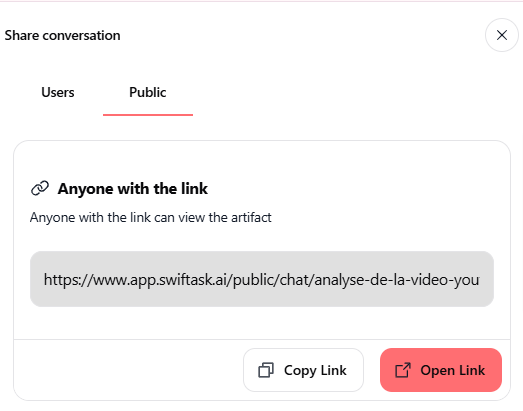Screen dimensions: 523x411
Task: Click the 'Copy Link' text label
Action: pos(315,370)
